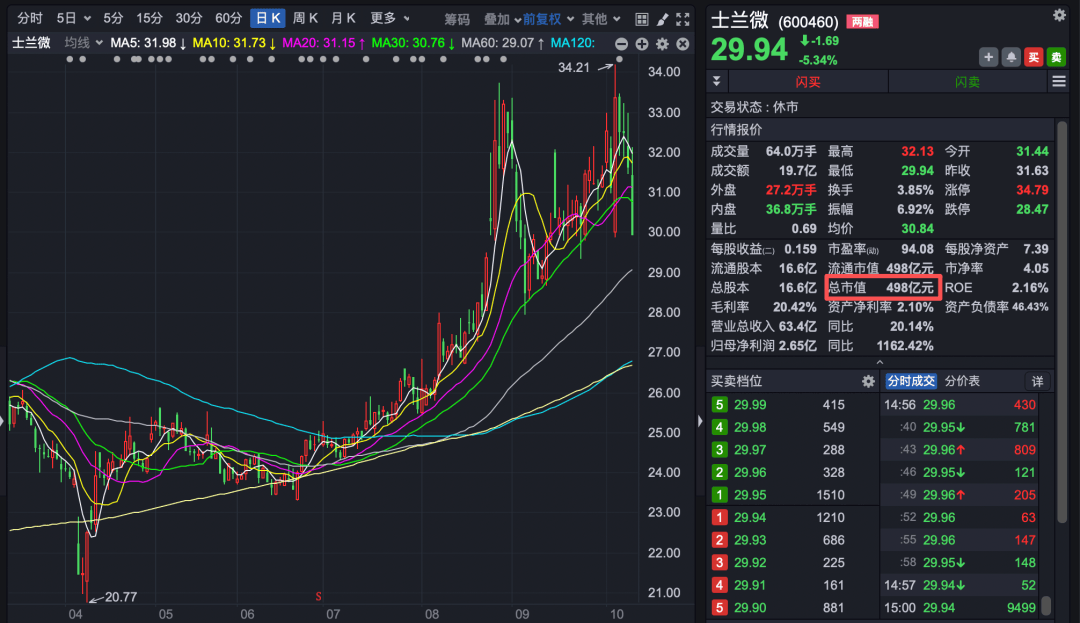Click the 闪买 quick buy button
The width and height of the screenshot is (1080, 623).
coord(808,81)
